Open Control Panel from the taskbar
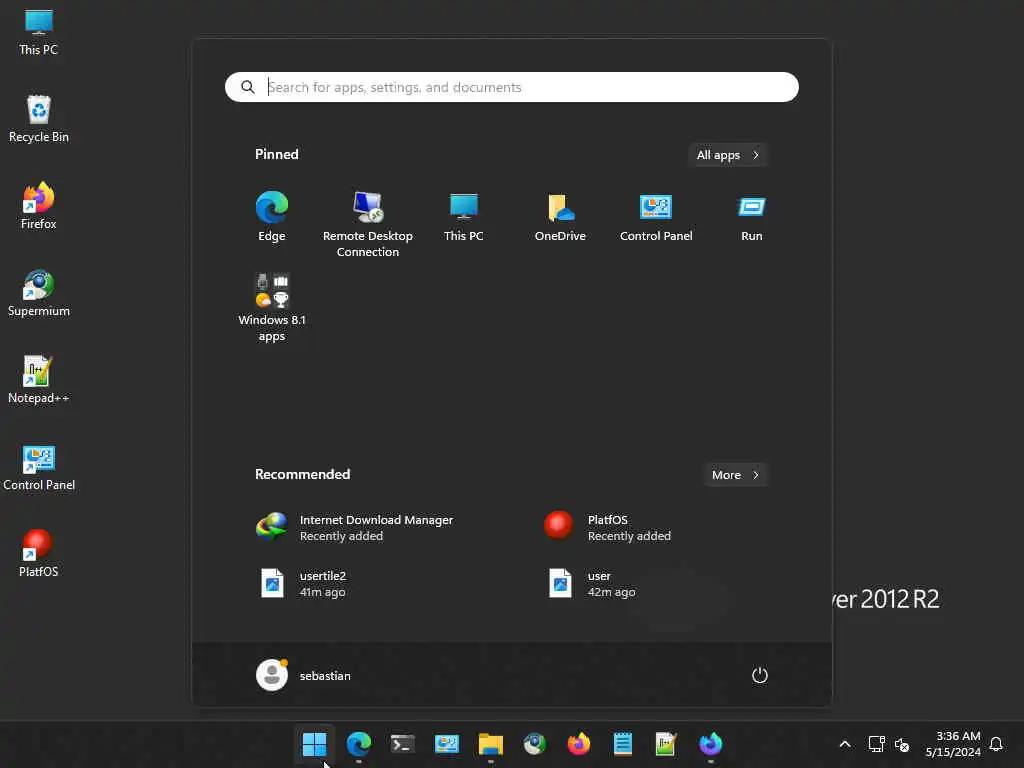1024x768 pixels. [x=447, y=744]
